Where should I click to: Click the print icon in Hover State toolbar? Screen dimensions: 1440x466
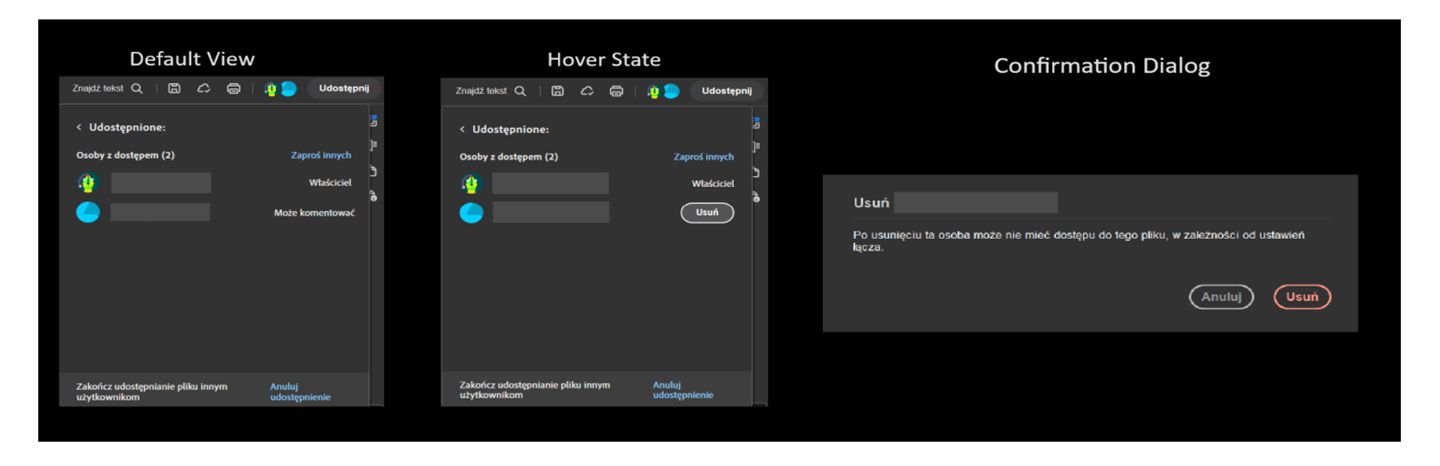click(617, 91)
